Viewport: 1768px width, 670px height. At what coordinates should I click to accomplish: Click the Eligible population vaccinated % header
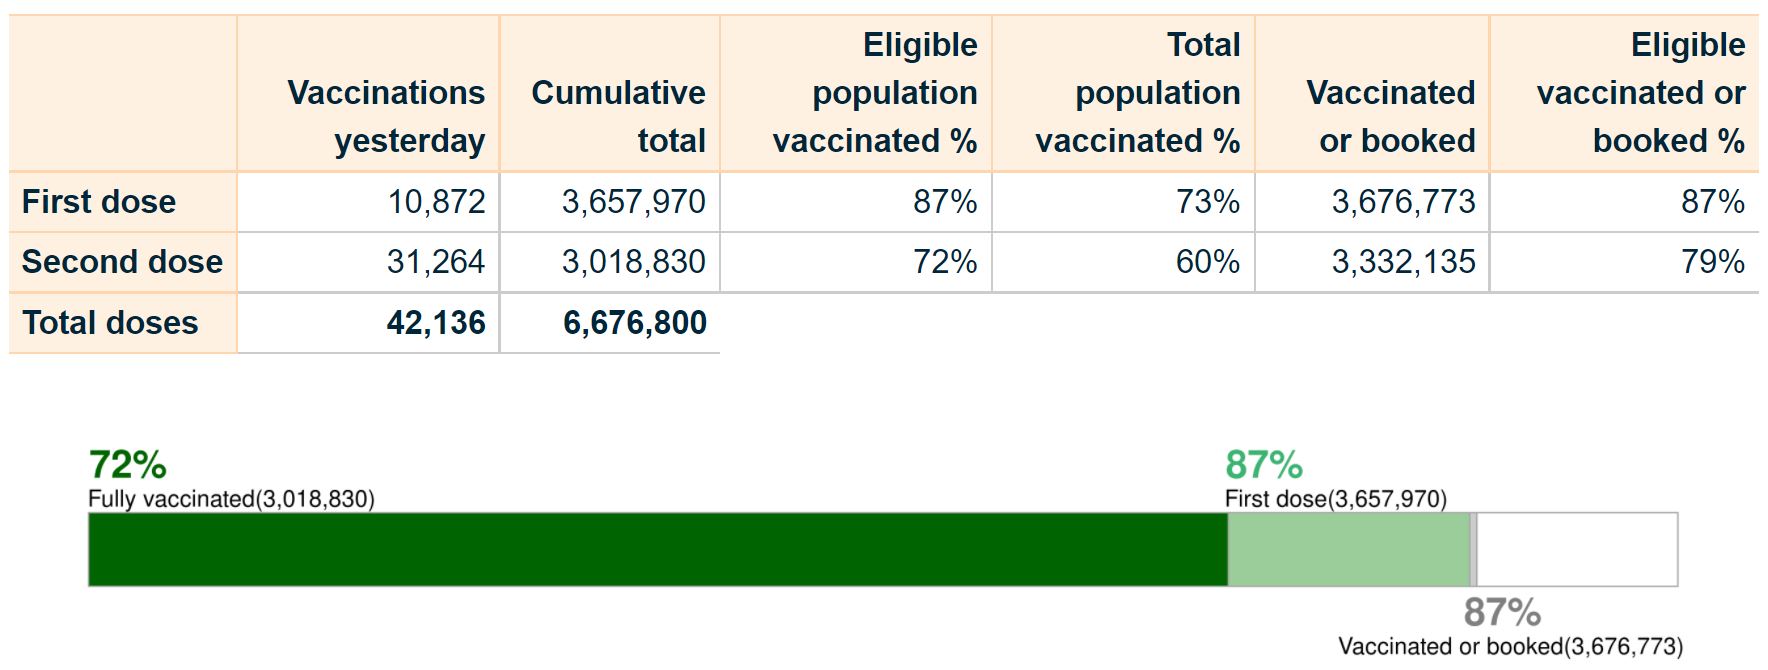pyautogui.click(x=875, y=93)
